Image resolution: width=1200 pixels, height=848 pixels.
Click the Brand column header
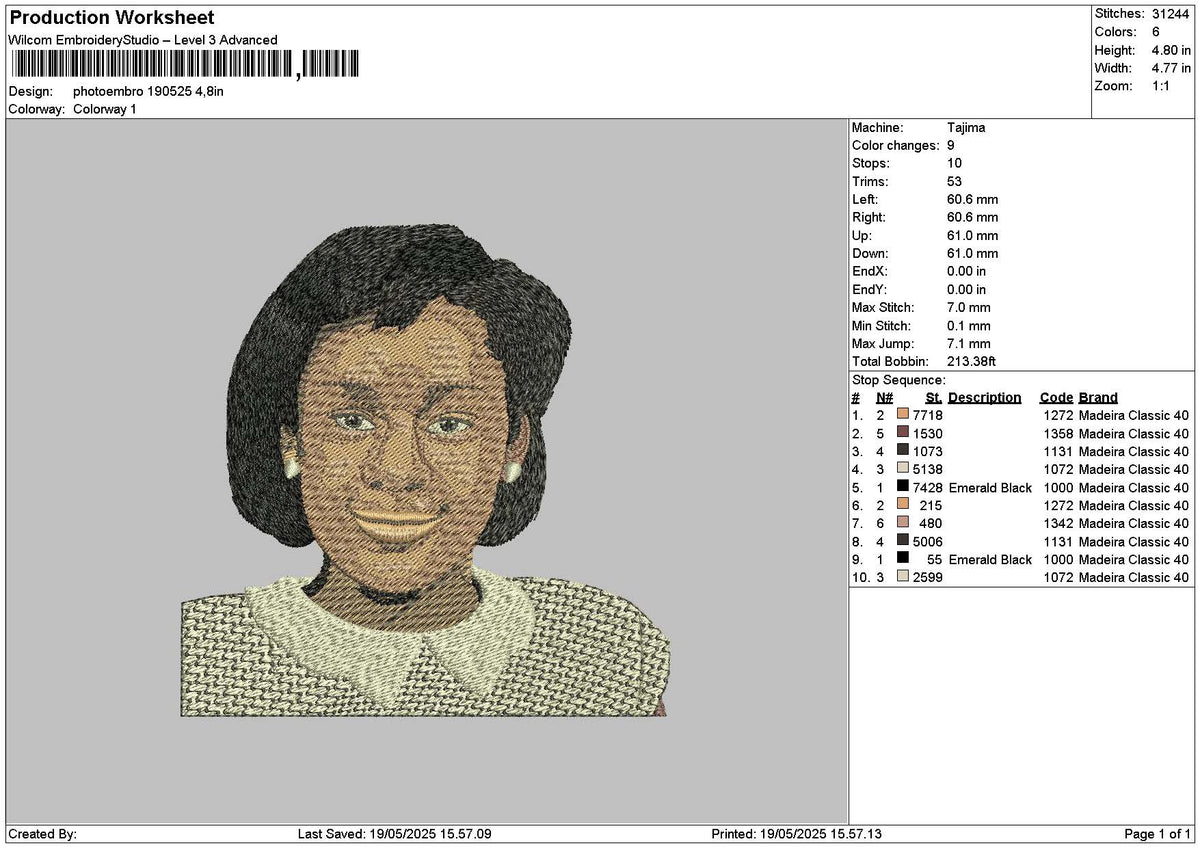pos(1097,397)
